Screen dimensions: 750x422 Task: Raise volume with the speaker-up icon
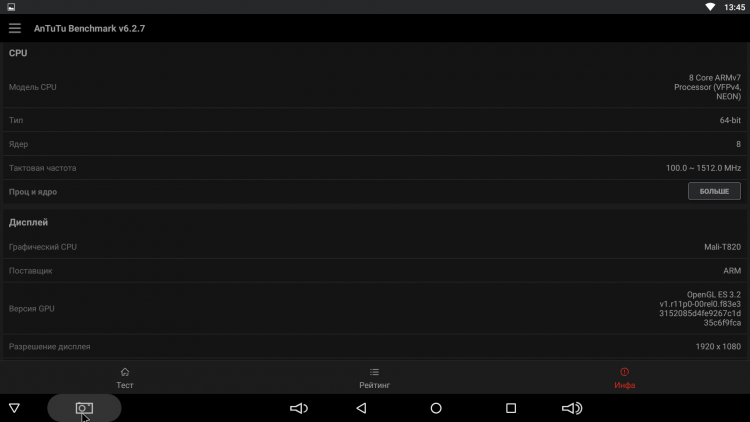tap(572, 408)
